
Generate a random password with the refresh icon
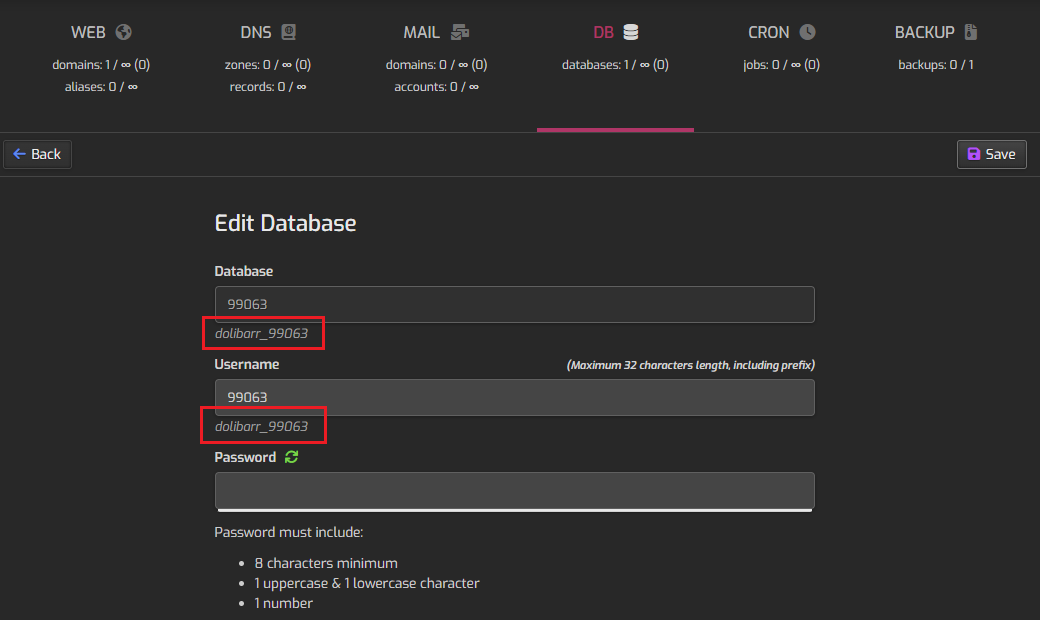(x=291, y=457)
